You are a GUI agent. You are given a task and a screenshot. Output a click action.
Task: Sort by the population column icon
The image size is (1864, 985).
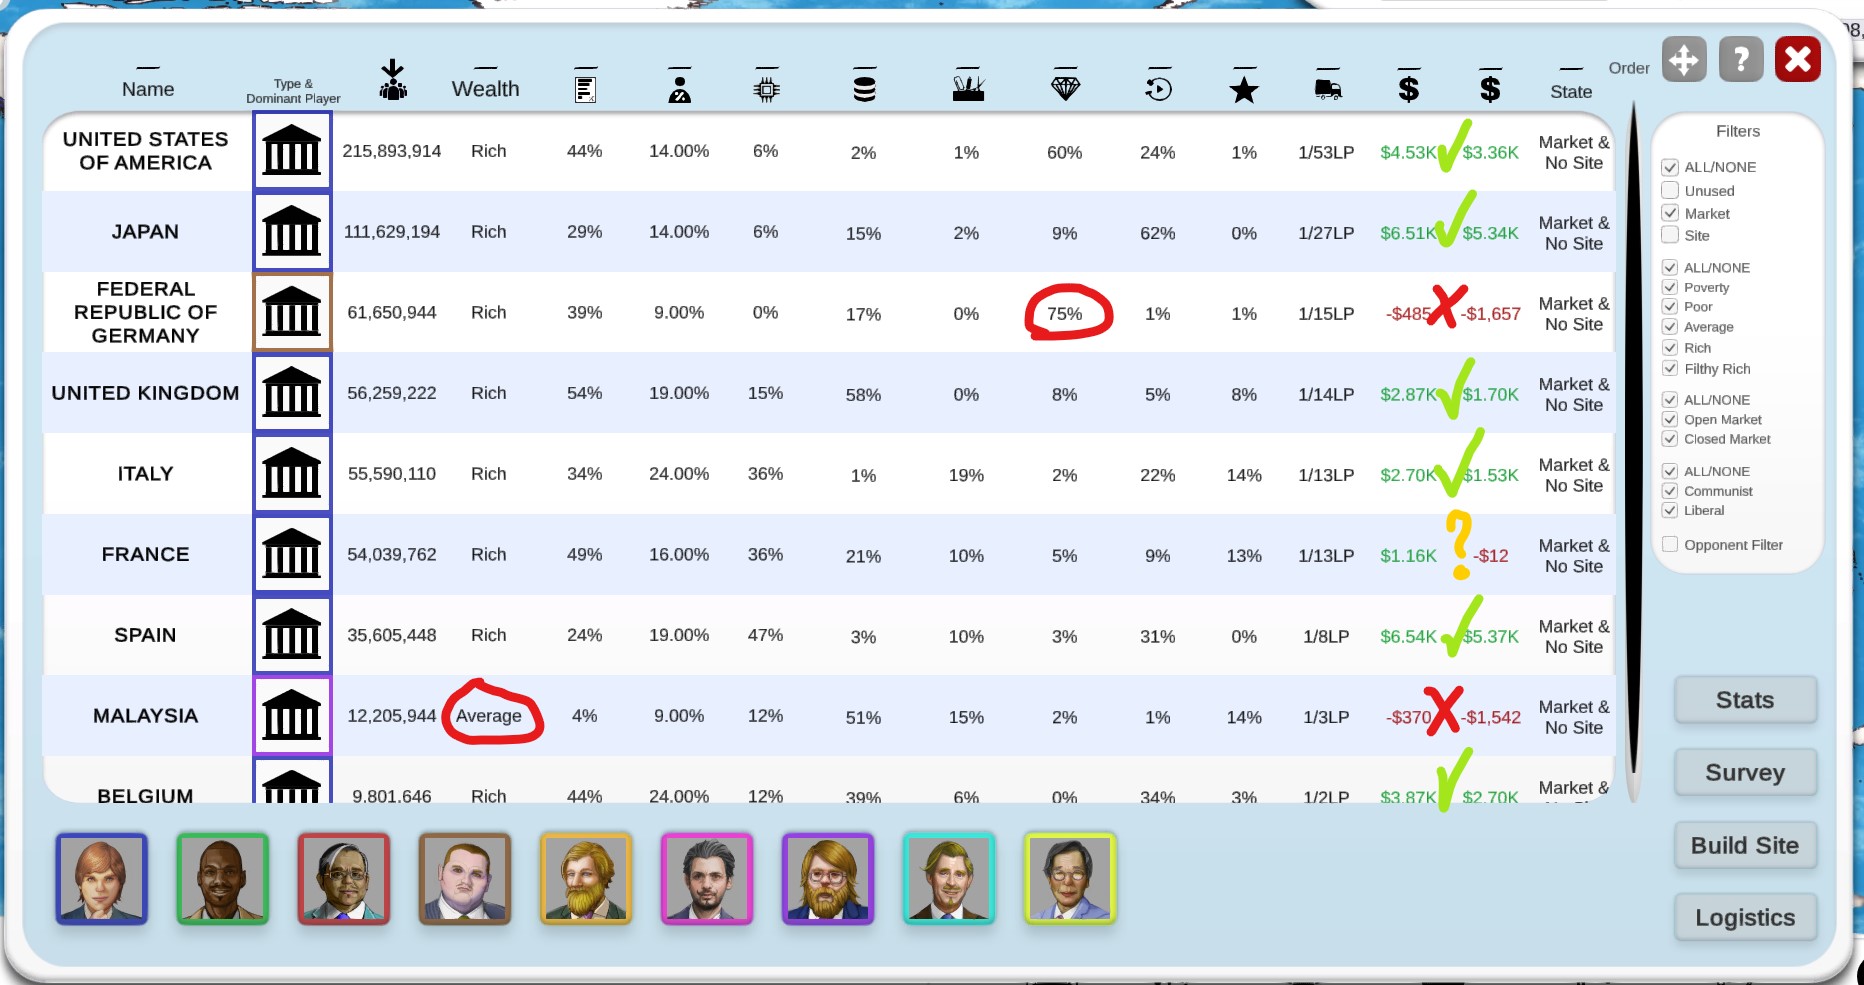[x=393, y=80]
